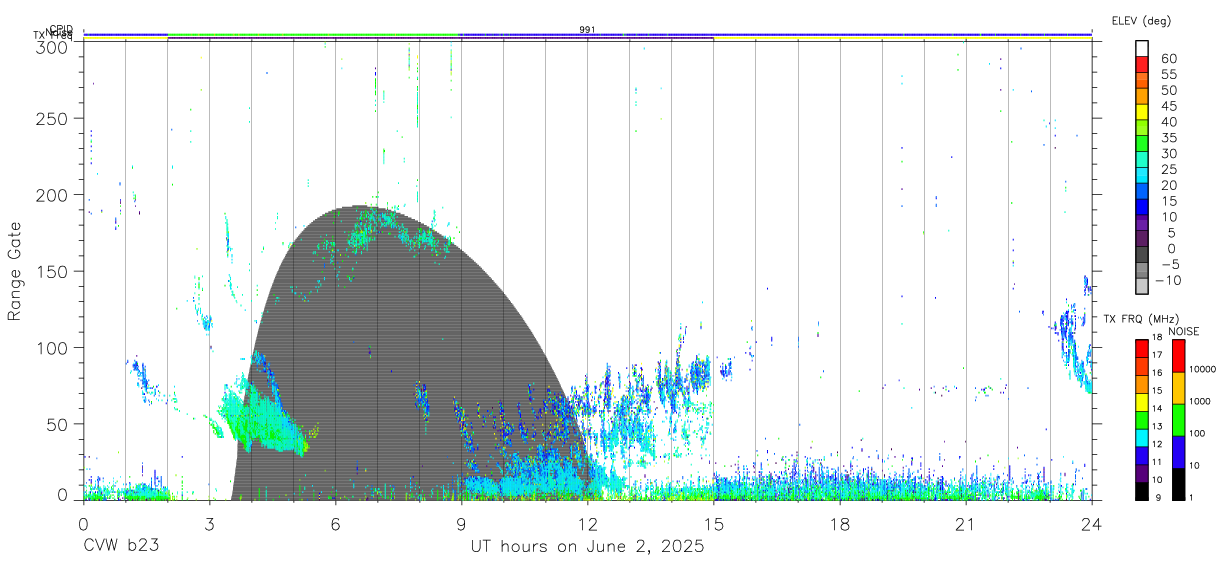Click the cyan 12–13 MHz TX FRQ swatch

(x=1142, y=439)
